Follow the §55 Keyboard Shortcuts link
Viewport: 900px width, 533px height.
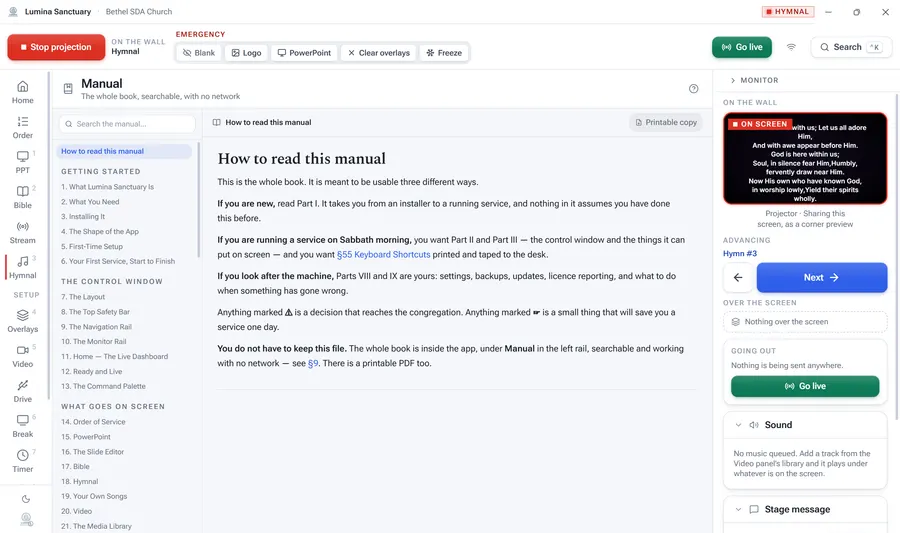click(x=383, y=255)
